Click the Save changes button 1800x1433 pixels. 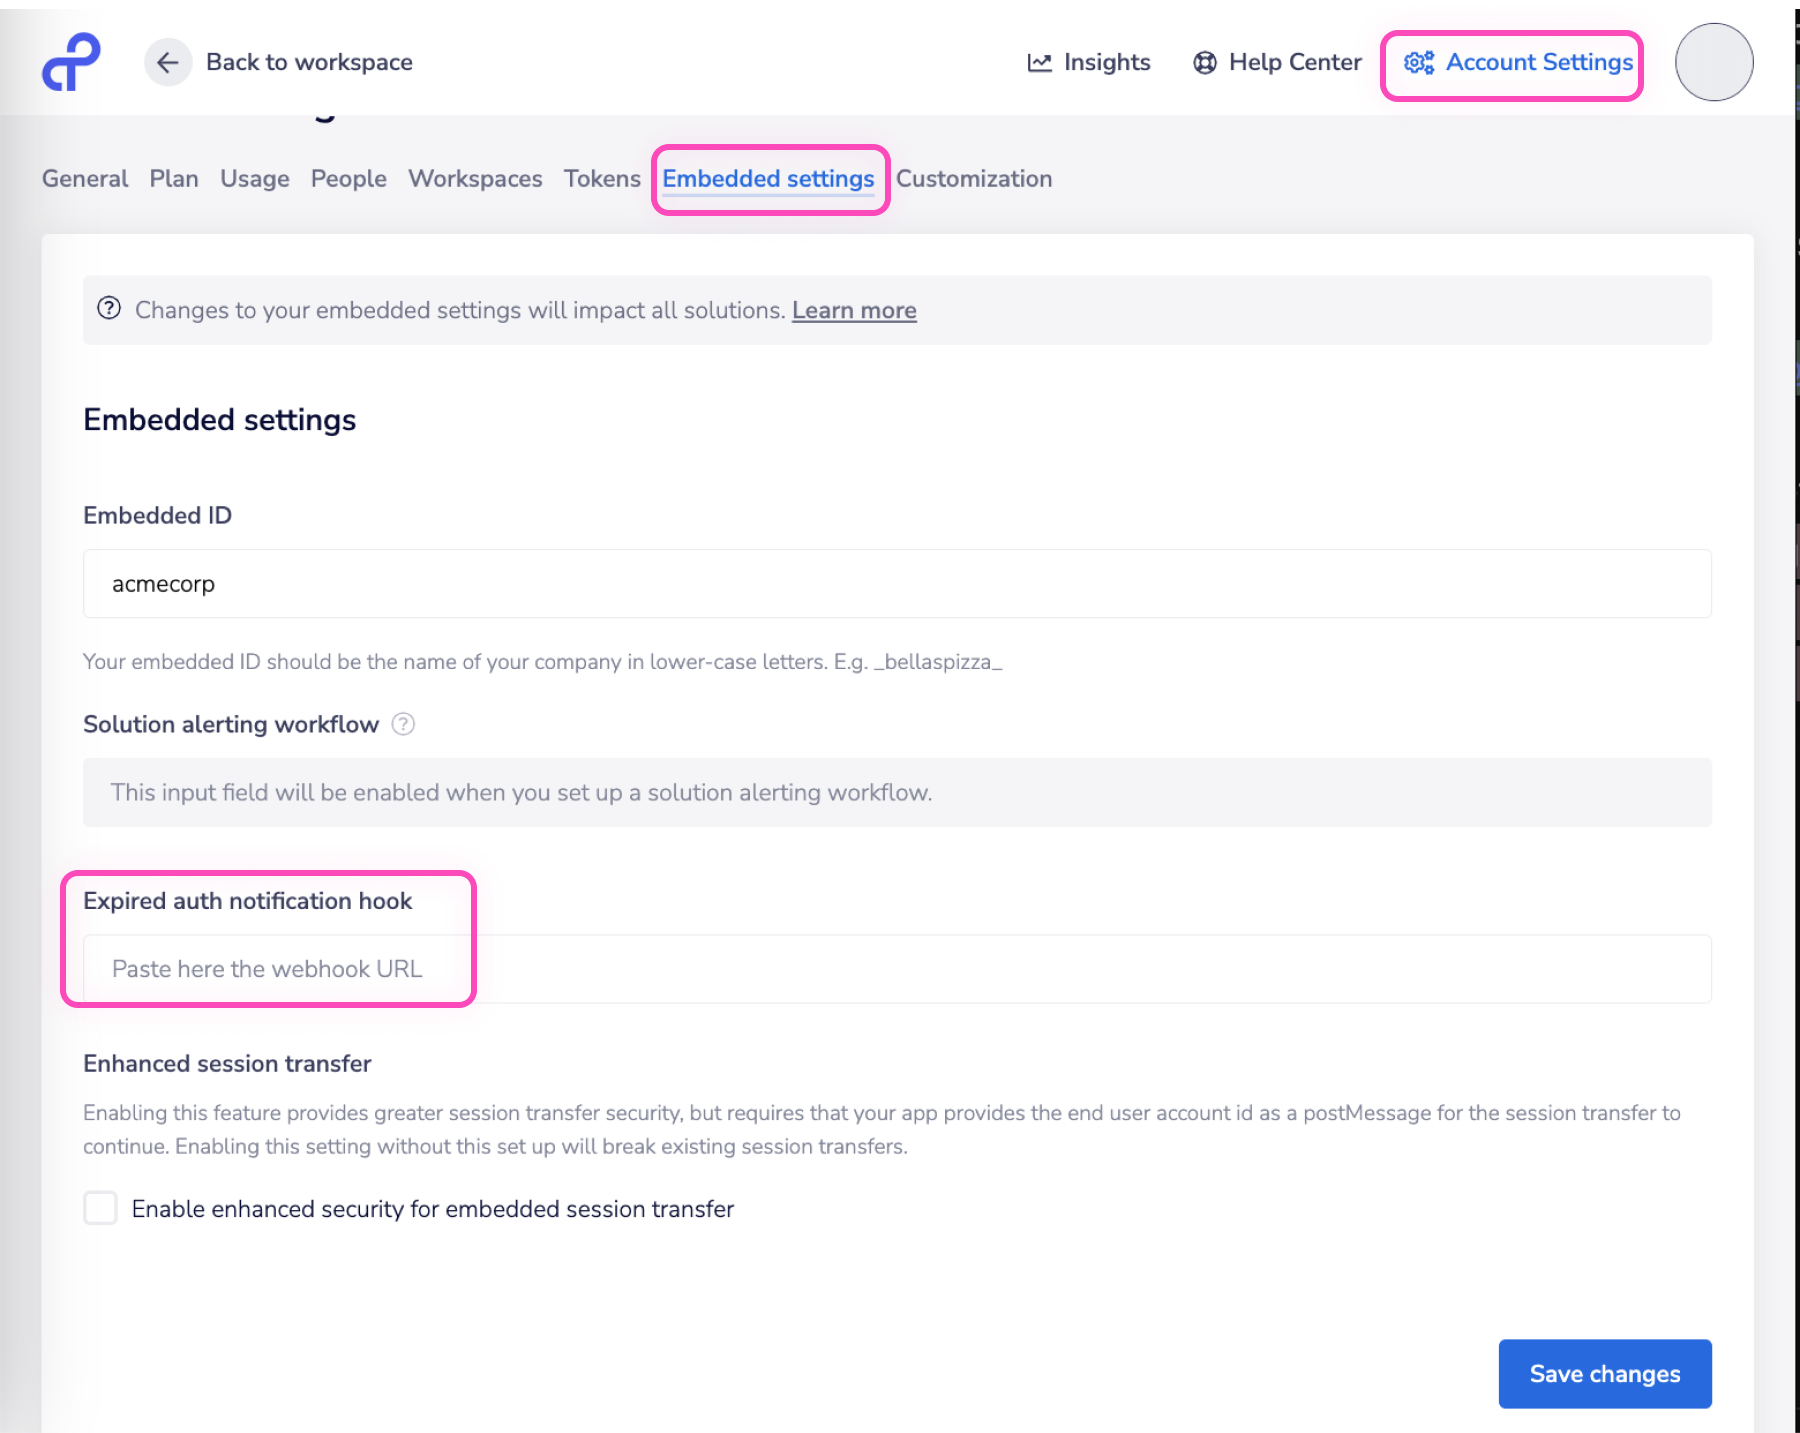pos(1604,1373)
